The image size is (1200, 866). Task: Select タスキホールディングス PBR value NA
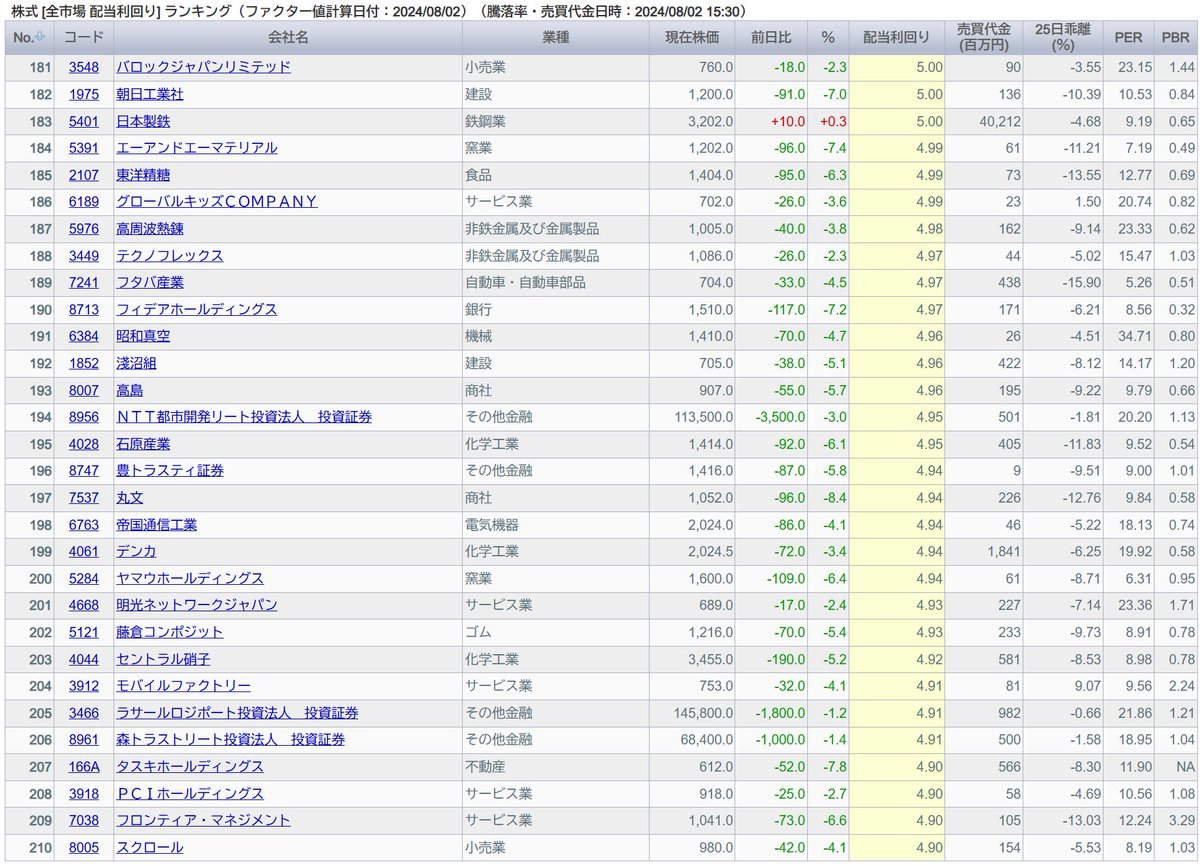click(1186, 768)
